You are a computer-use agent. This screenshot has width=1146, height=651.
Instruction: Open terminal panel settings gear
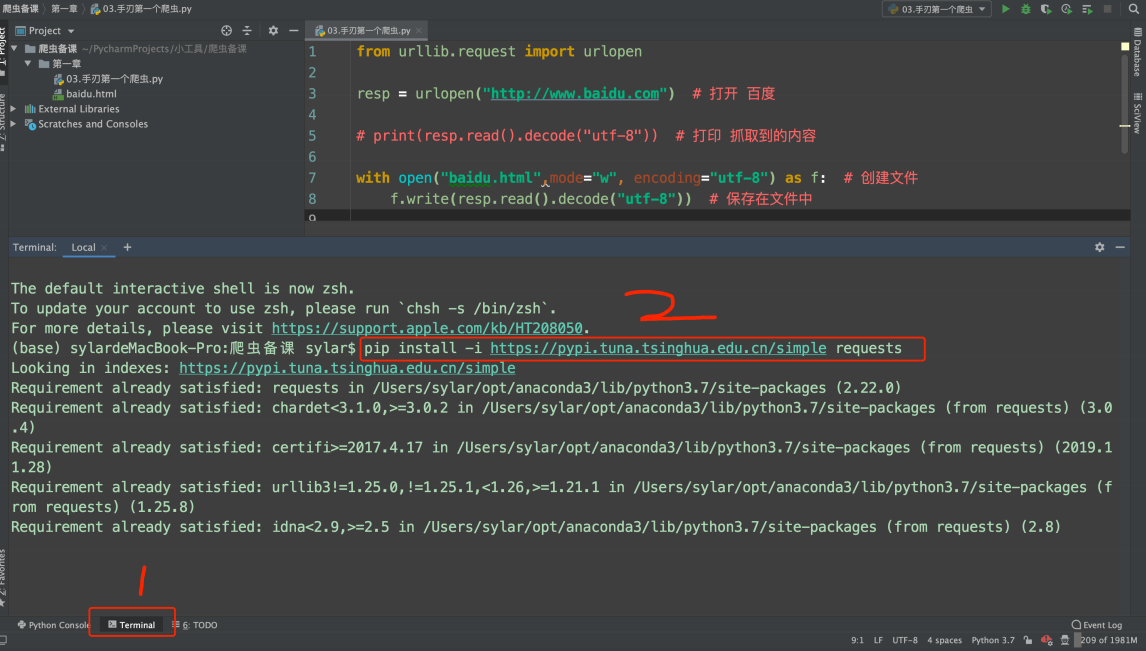tap(1099, 248)
